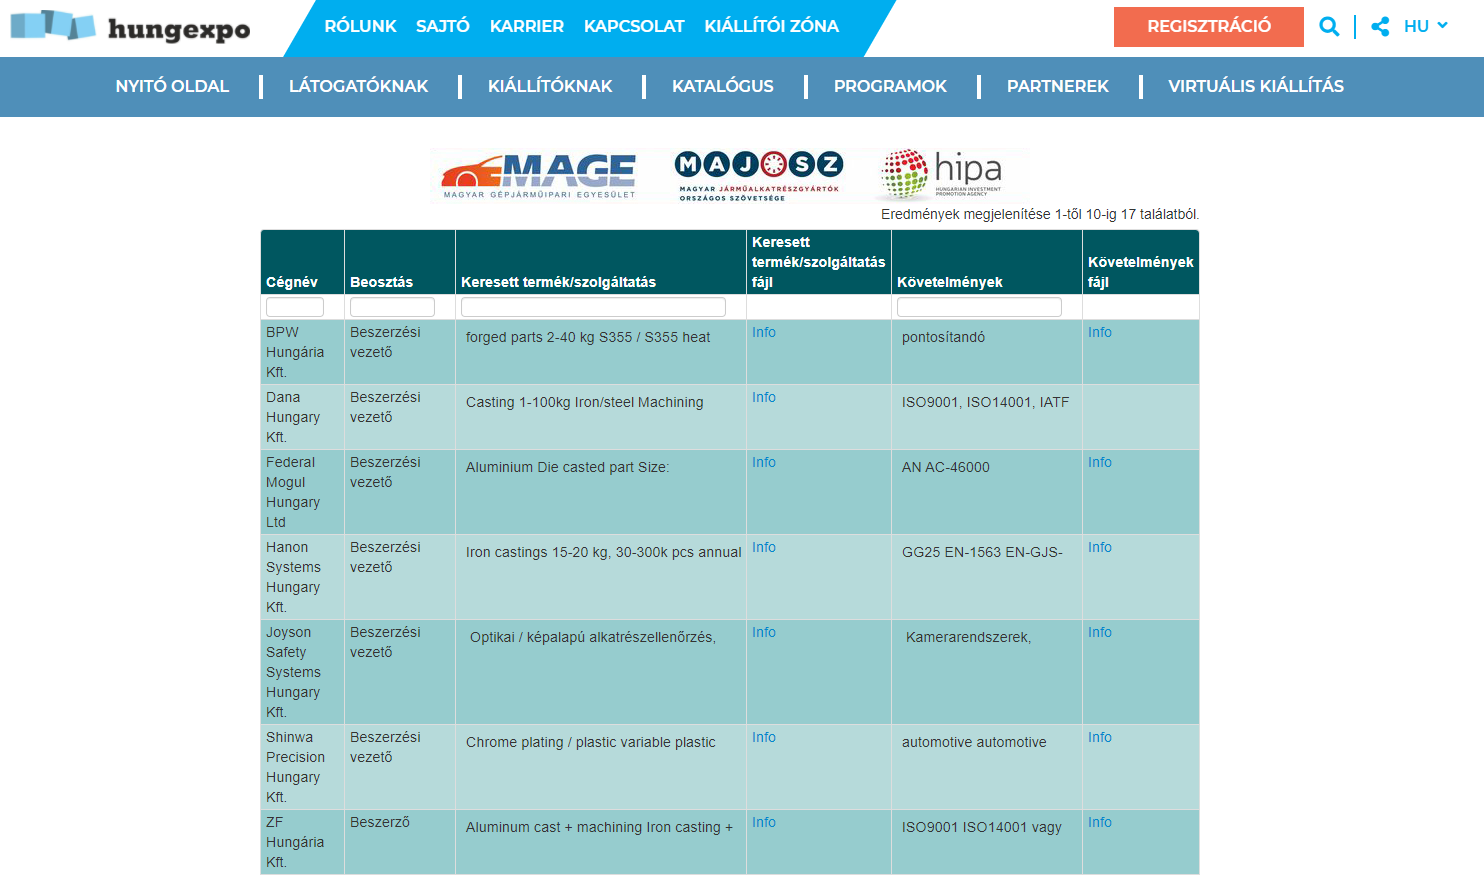Open the KARRIER menu item
The width and height of the screenshot is (1484, 875).
point(527,26)
